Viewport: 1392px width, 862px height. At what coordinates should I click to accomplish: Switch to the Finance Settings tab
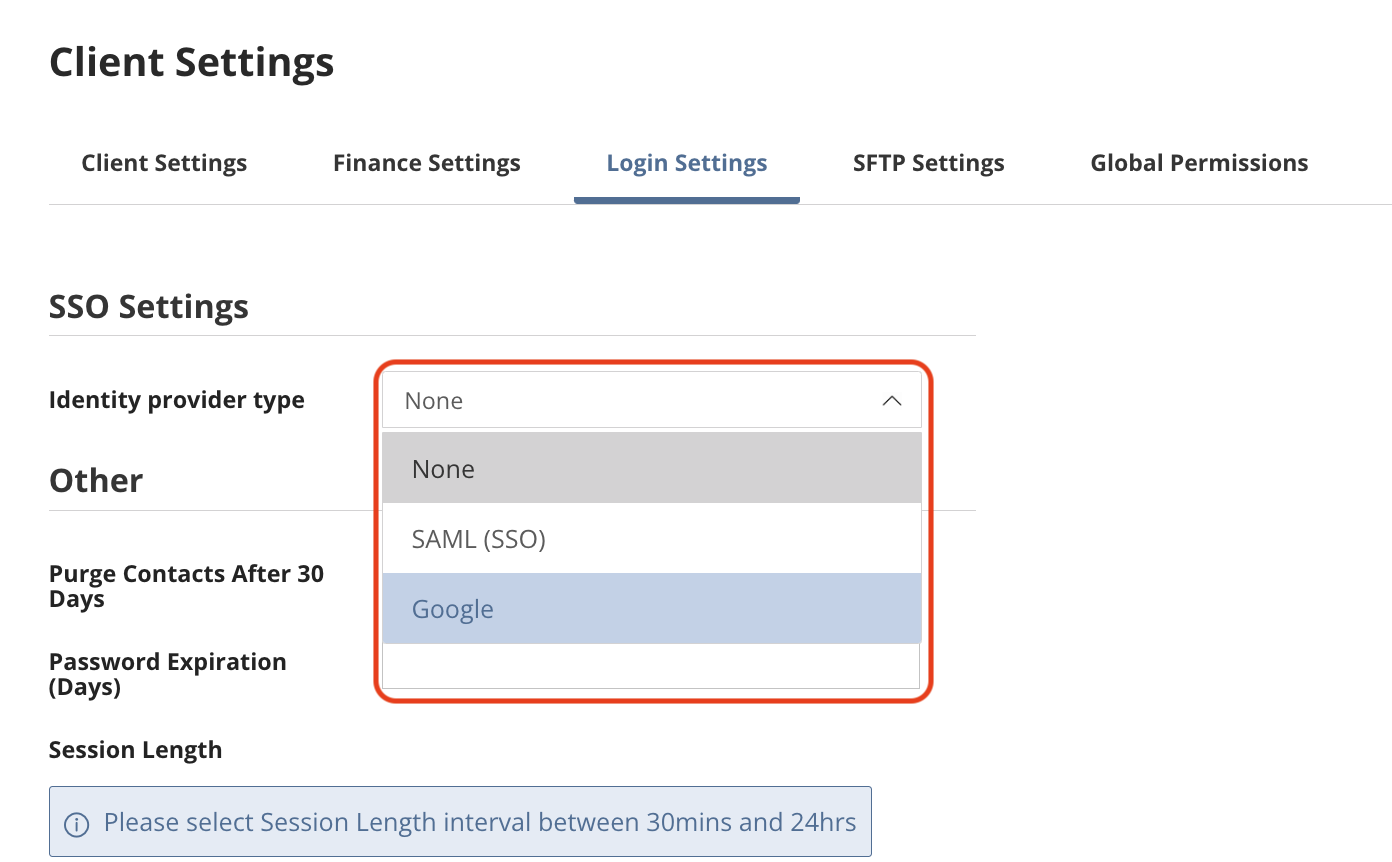tap(427, 164)
